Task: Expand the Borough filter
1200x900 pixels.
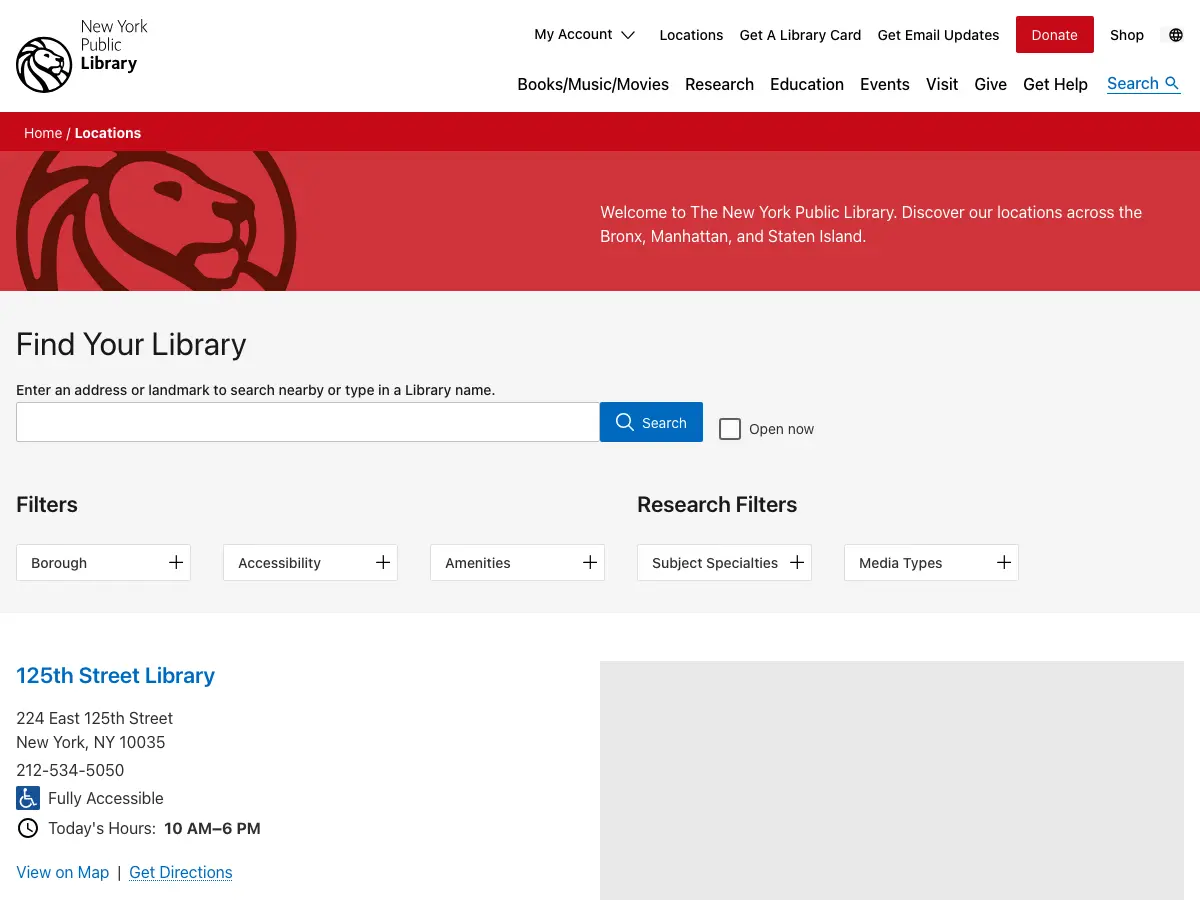Action: pos(104,563)
